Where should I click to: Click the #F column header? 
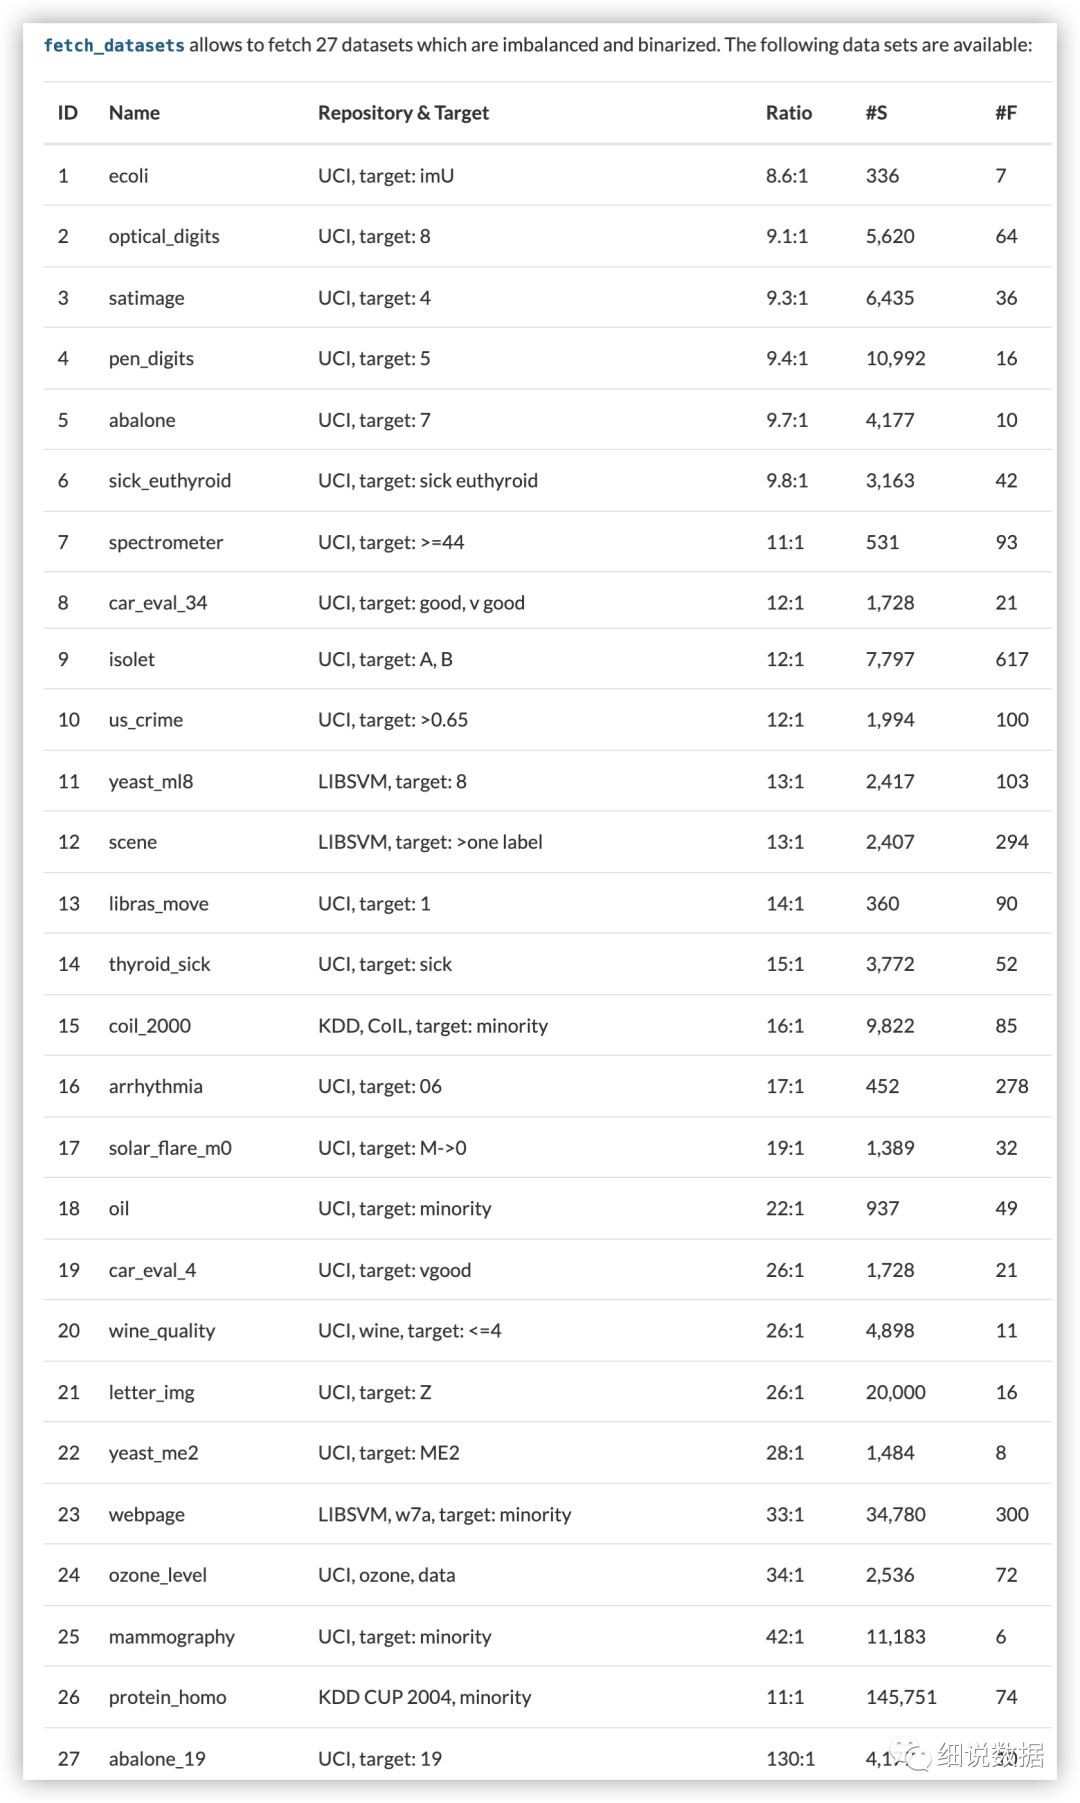coord(1005,113)
